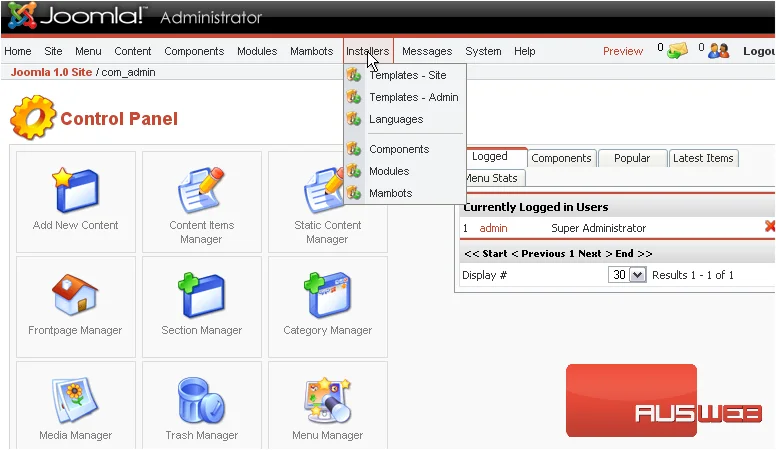Choose Mambots from Installers dropdown list
The image size is (776, 450).
tap(390, 193)
